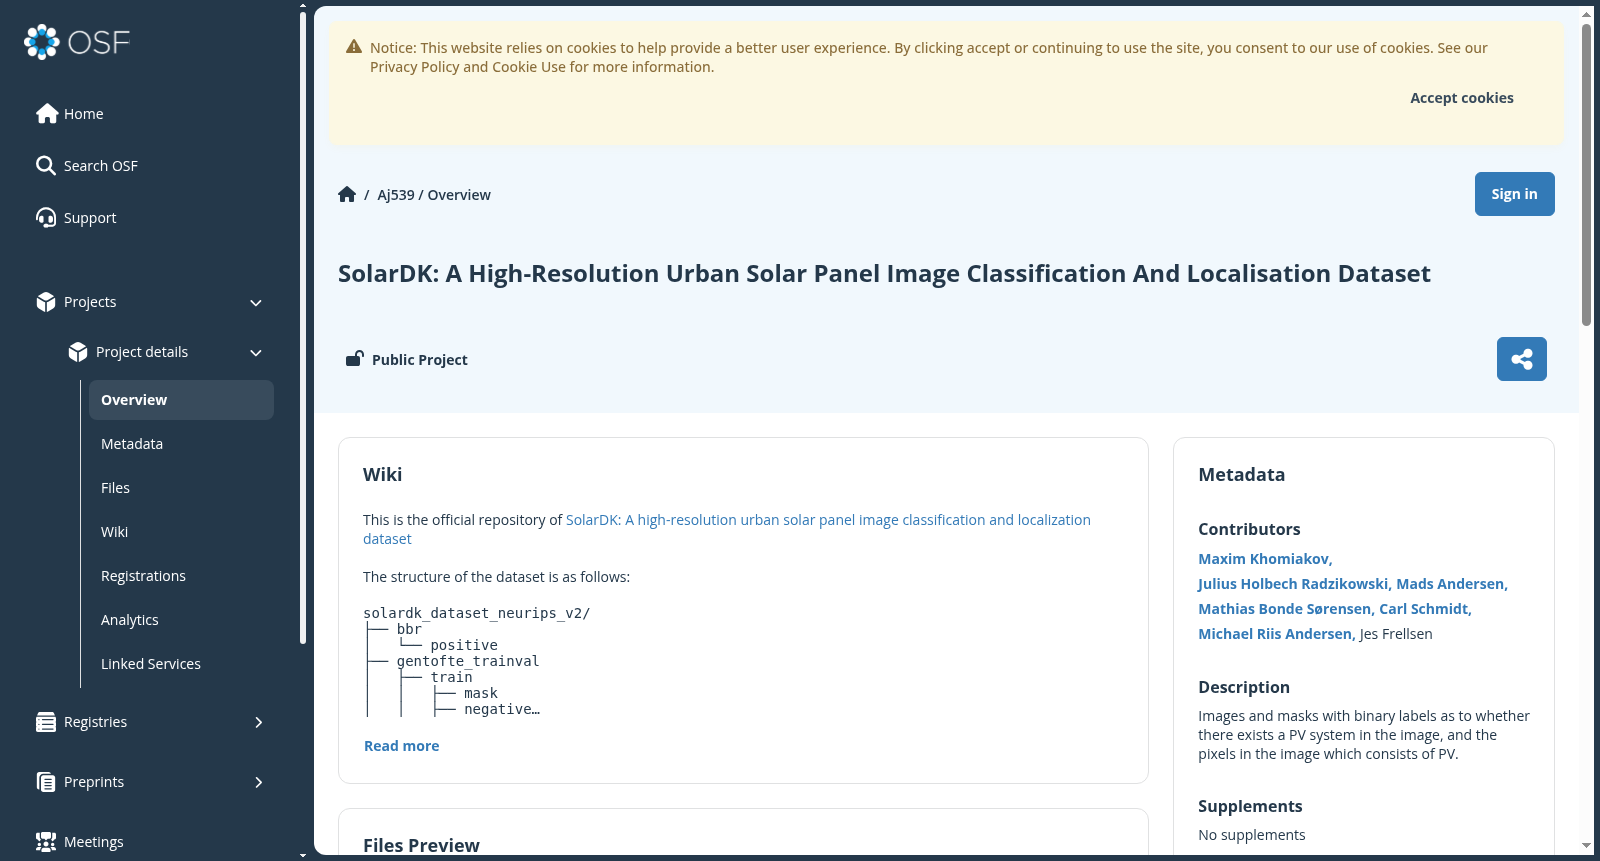Viewport: 1600px width, 861px height.
Task: Click the Aj539 breadcrumb
Action: (395, 195)
